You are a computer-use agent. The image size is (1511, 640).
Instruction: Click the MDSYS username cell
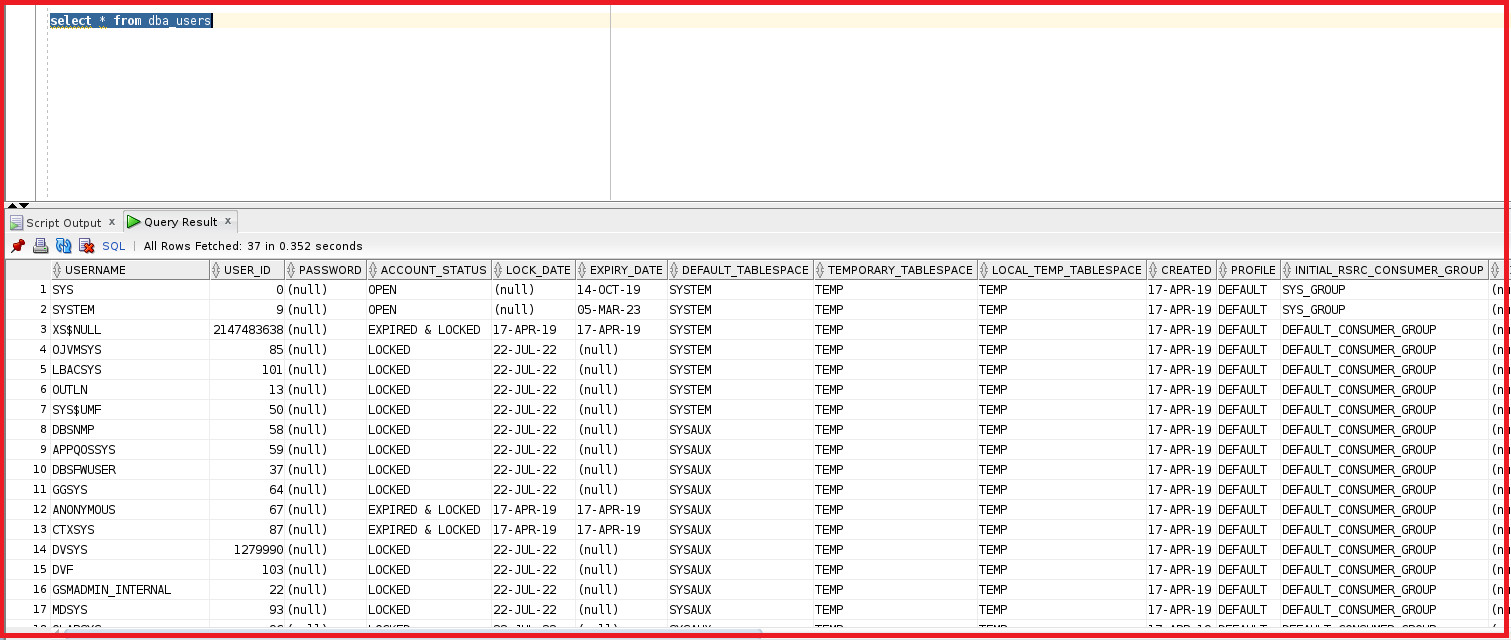[129, 610]
